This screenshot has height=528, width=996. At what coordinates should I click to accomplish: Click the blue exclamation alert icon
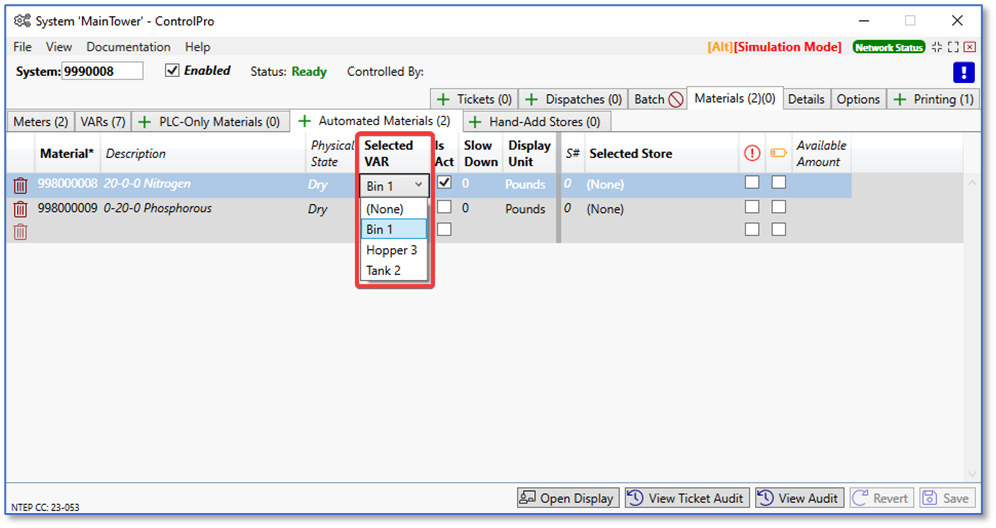(x=963, y=72)
